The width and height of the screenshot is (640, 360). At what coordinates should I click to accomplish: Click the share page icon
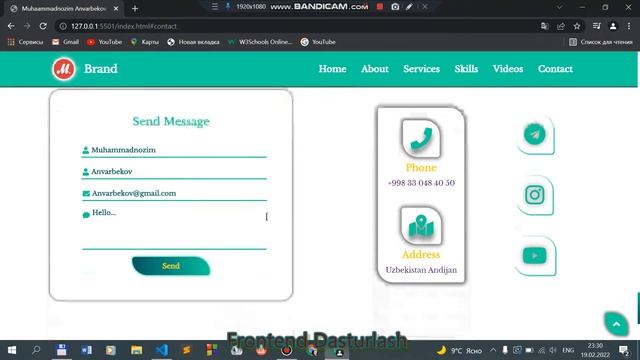pos(561,26)
